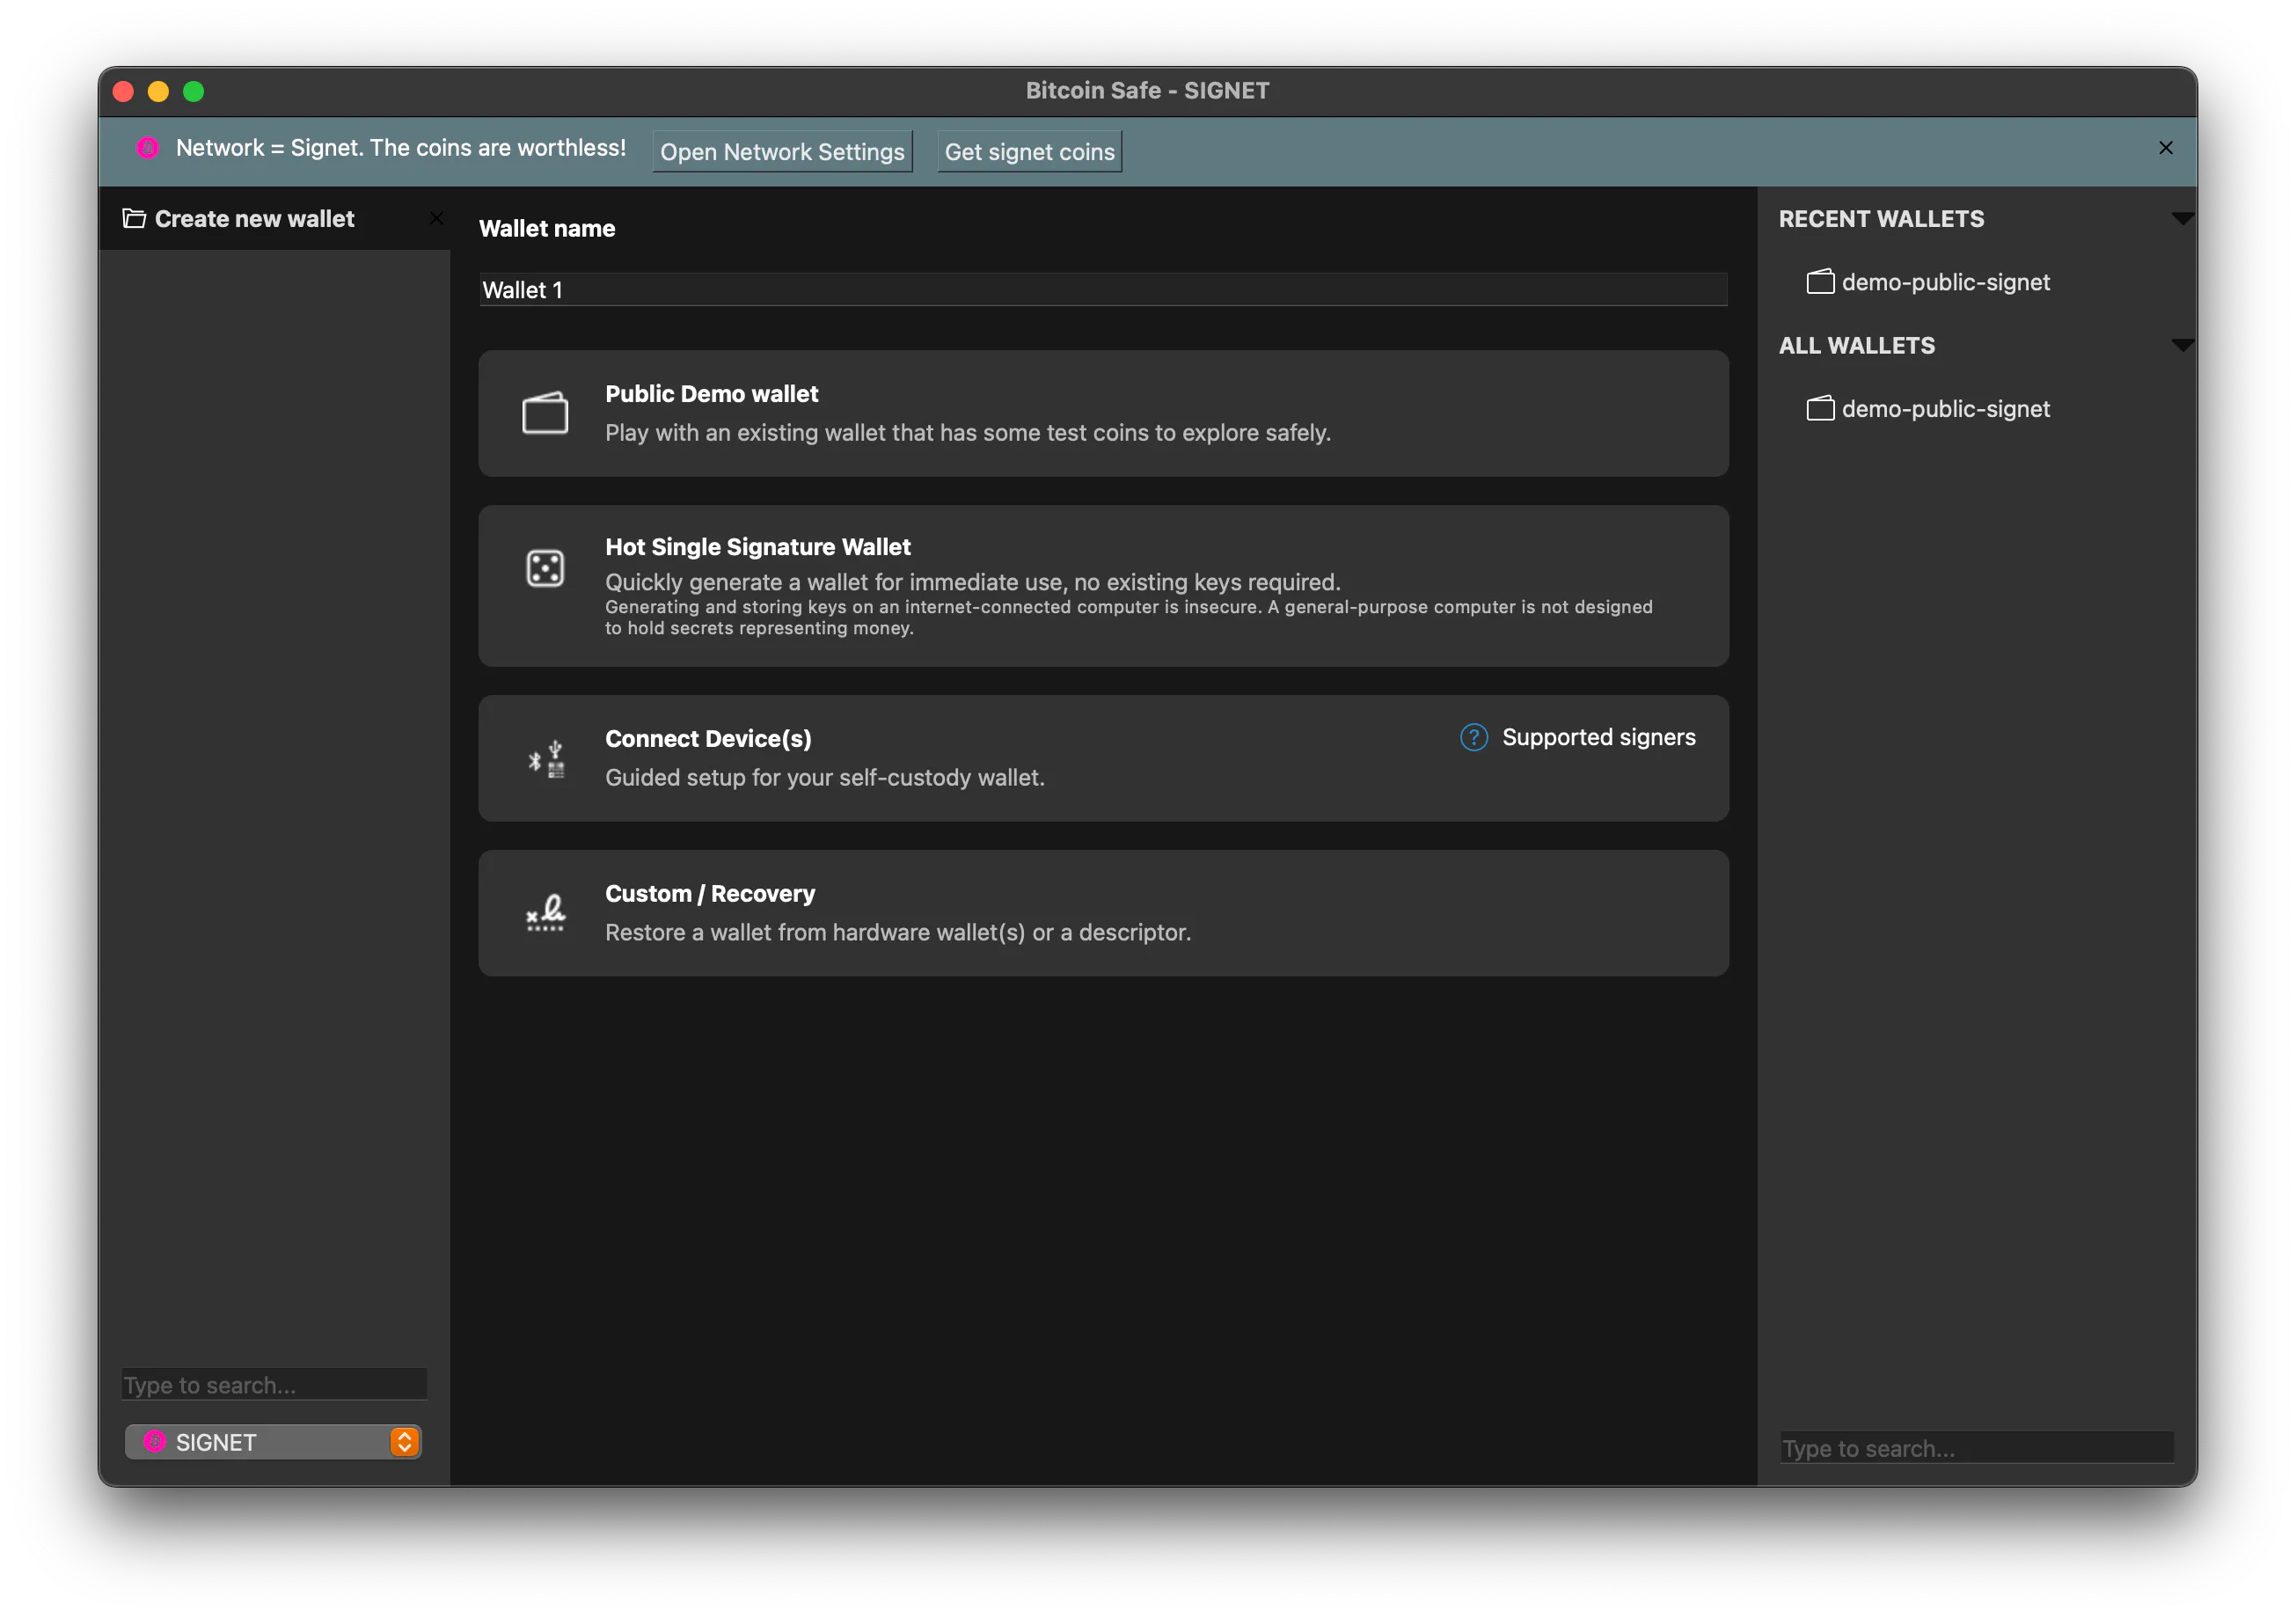Click the folder icon on Create new wallet tab

click(x=134, y=218)
